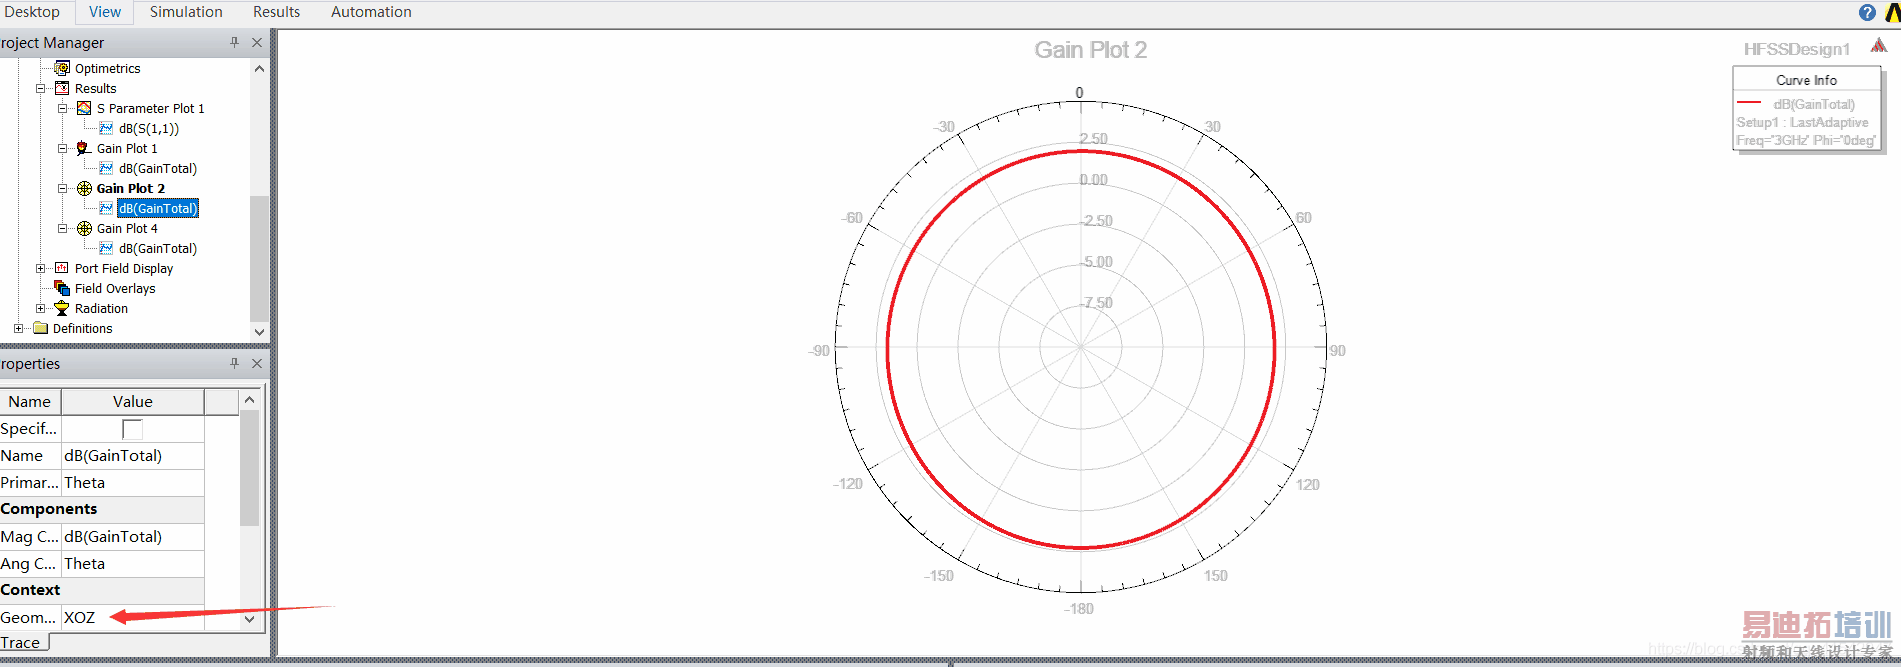Viewport: 1901px width, 667px height.
Task: Click the S Parameter Plot 1 icon
Action: [x=84, y=108]
